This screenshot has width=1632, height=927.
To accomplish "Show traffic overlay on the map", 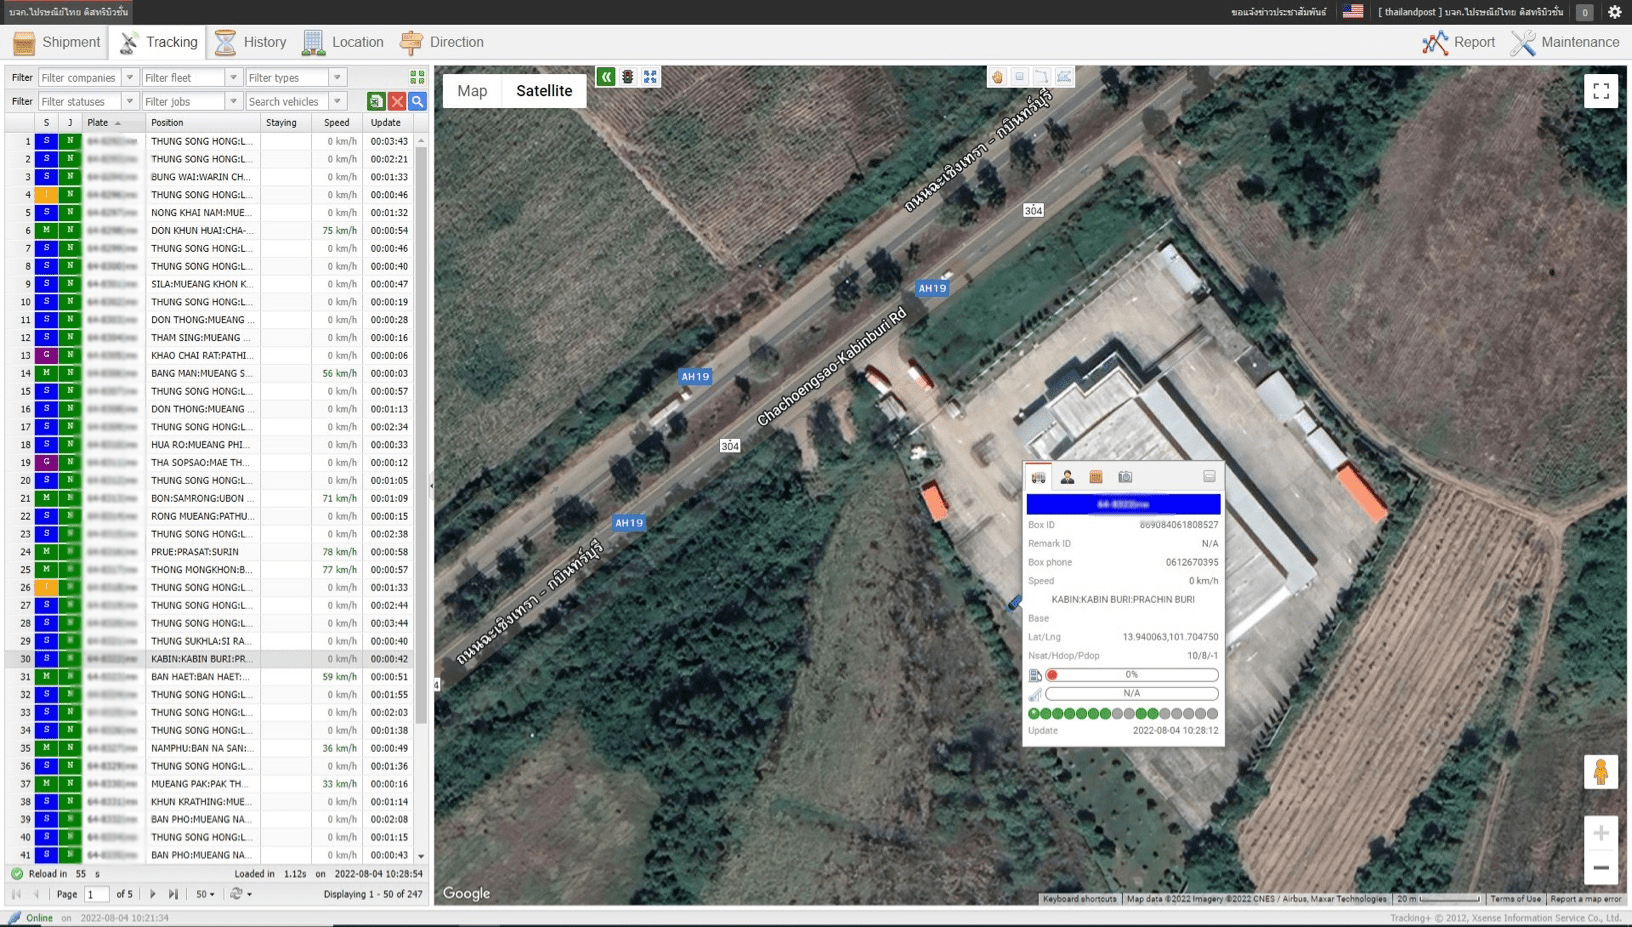I will [627, 76].
